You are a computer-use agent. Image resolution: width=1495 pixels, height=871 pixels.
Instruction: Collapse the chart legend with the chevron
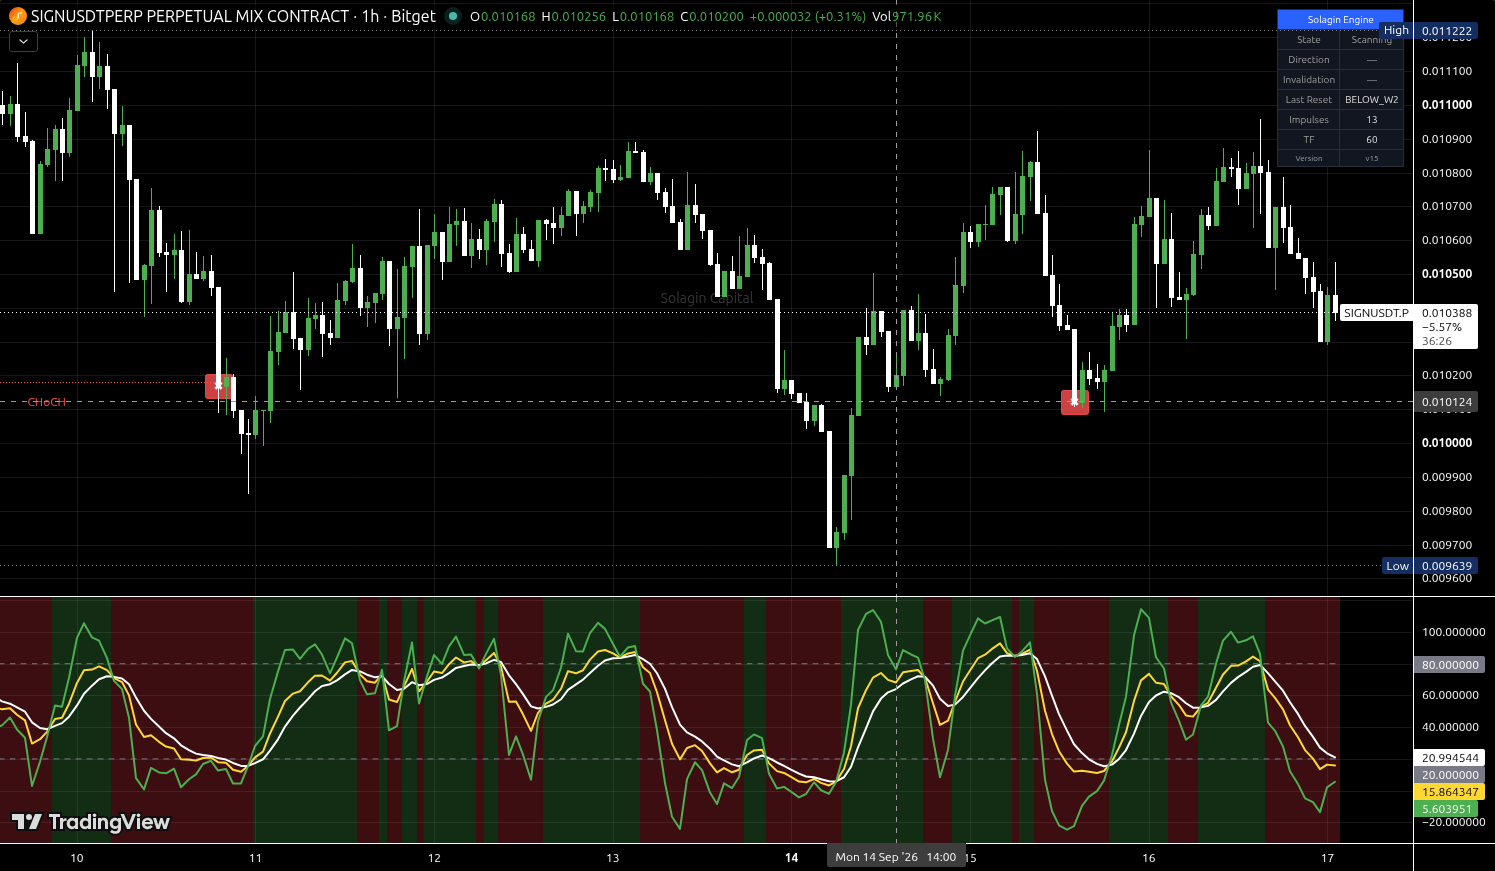point(23,42)
